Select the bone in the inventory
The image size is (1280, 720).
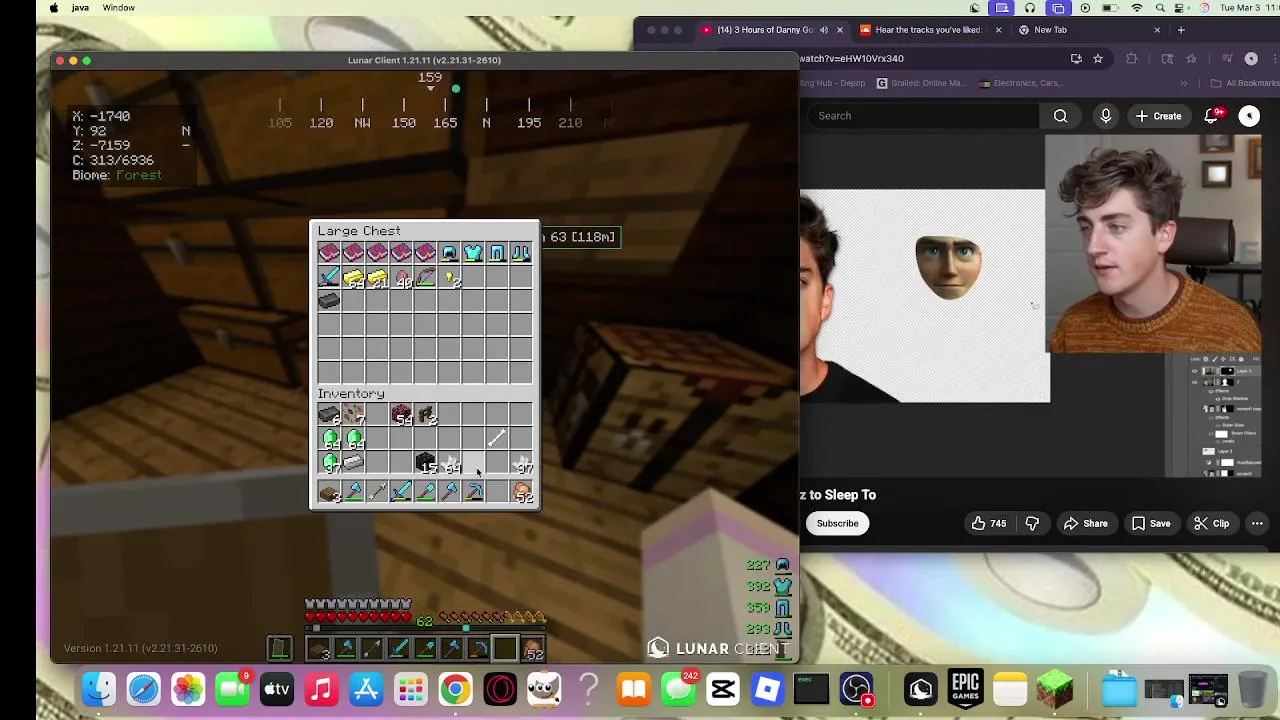tap(497, 438)
